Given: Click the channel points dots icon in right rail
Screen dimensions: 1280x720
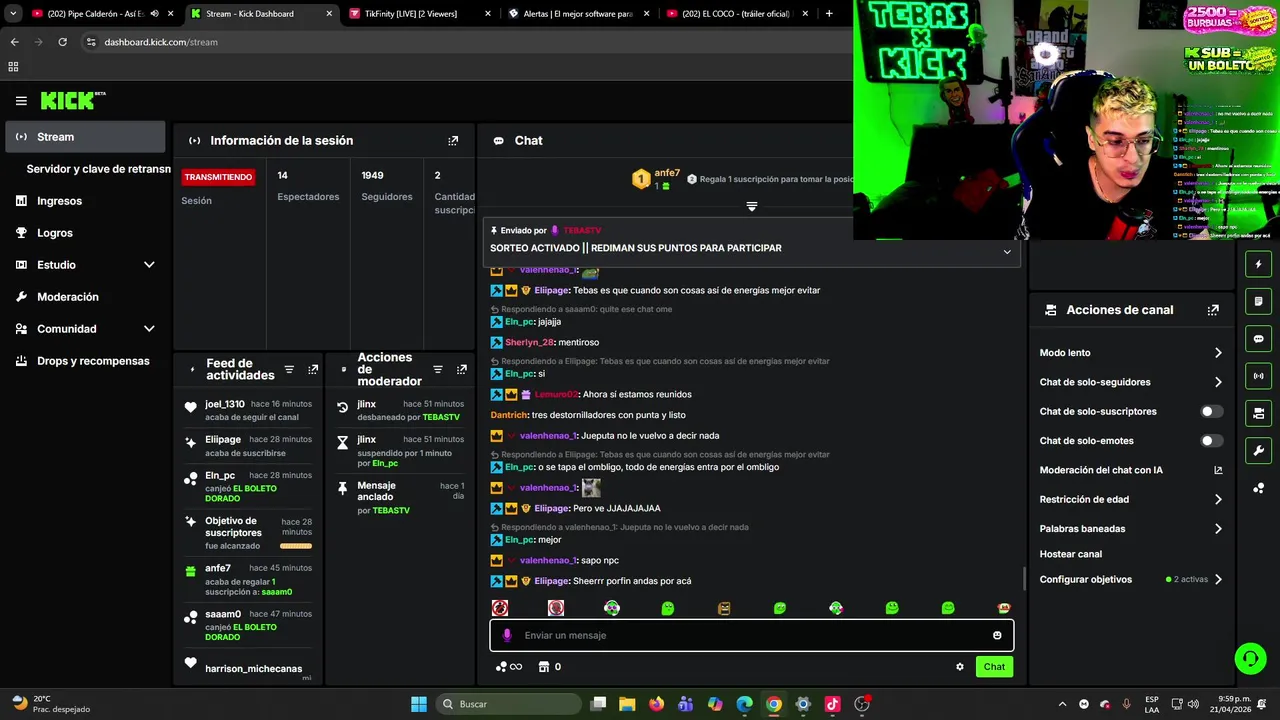Looking at the screenshot, I should [1258, 488].
